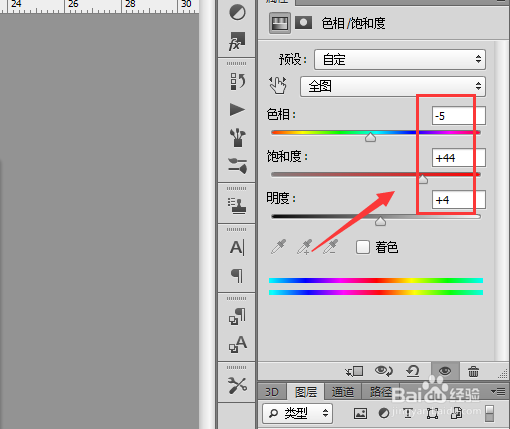The width and height of the screenshot is (510, 429).
Task: Click the lower color spectrum bar
Action: tap(376, 292)
